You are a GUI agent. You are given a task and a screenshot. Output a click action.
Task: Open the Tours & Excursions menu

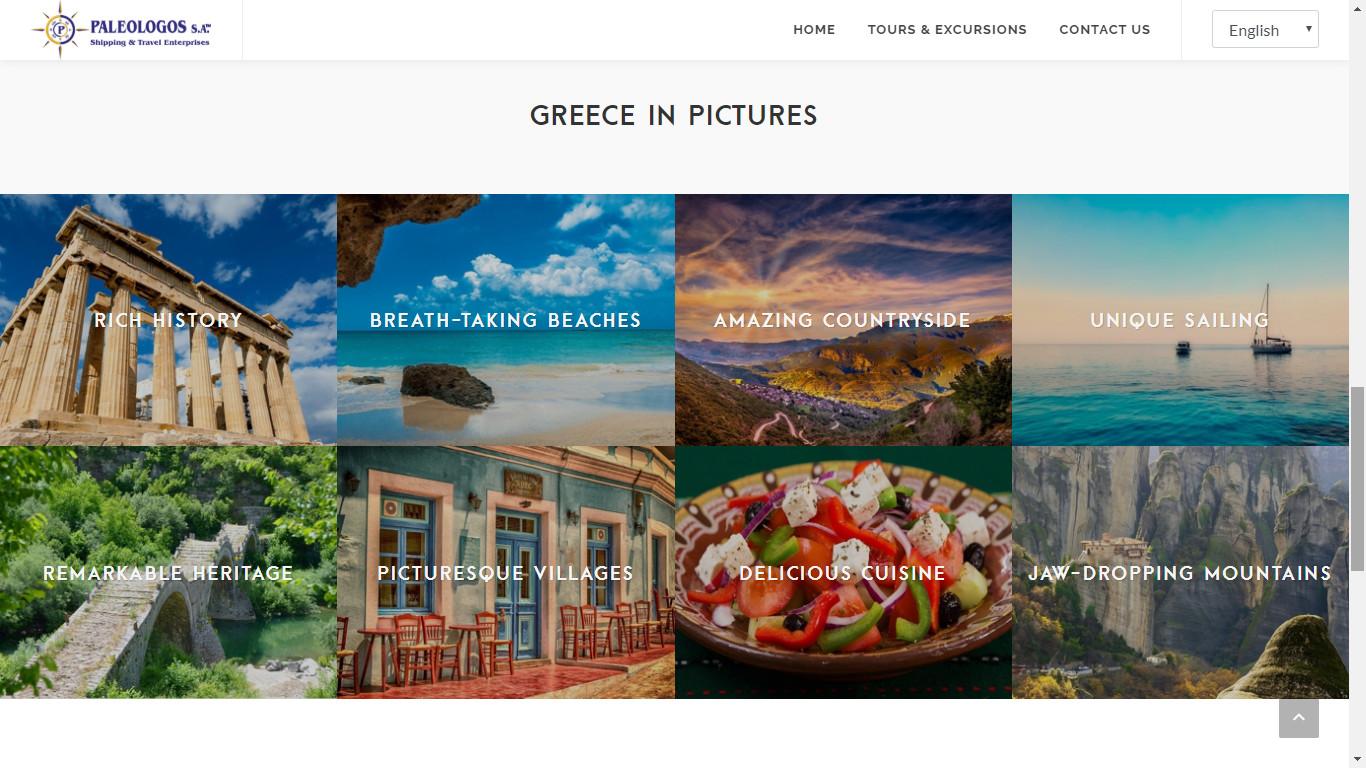pos(947,30)
